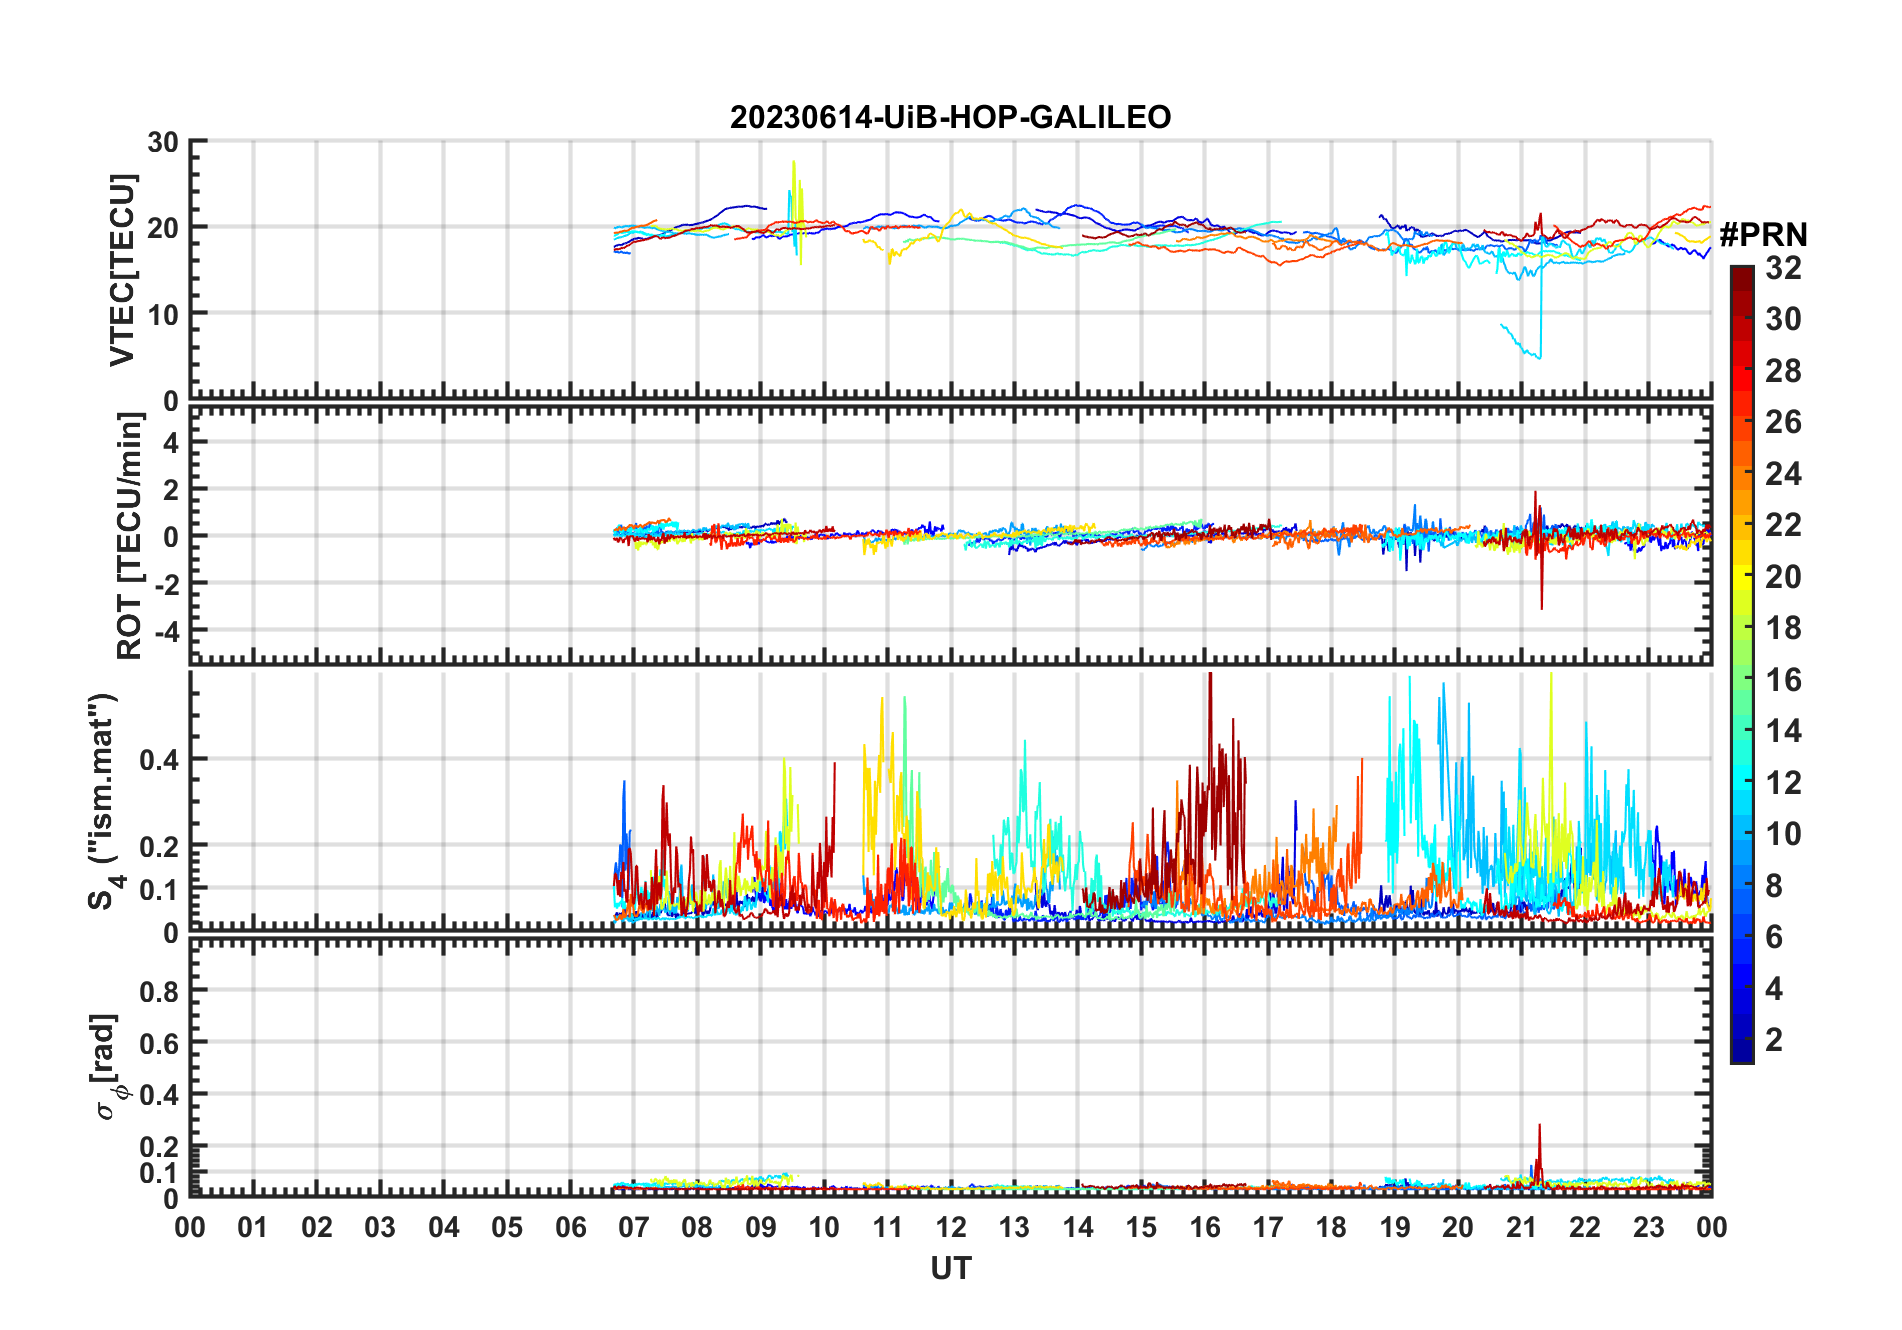Click colorbar tick label 32
1902x1330 pixels.
tap(1783, 268)
